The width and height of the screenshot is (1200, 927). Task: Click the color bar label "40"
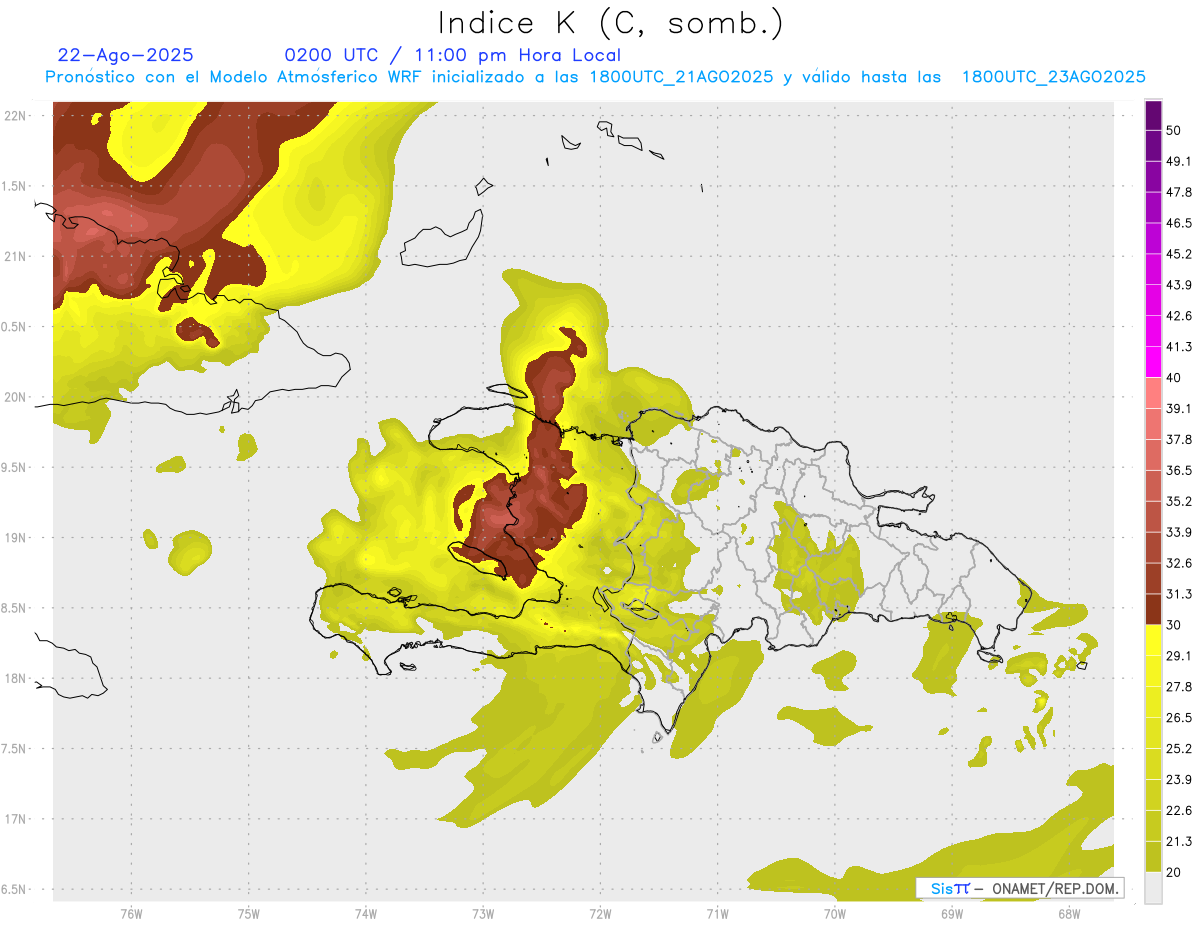coord(1174,378)
